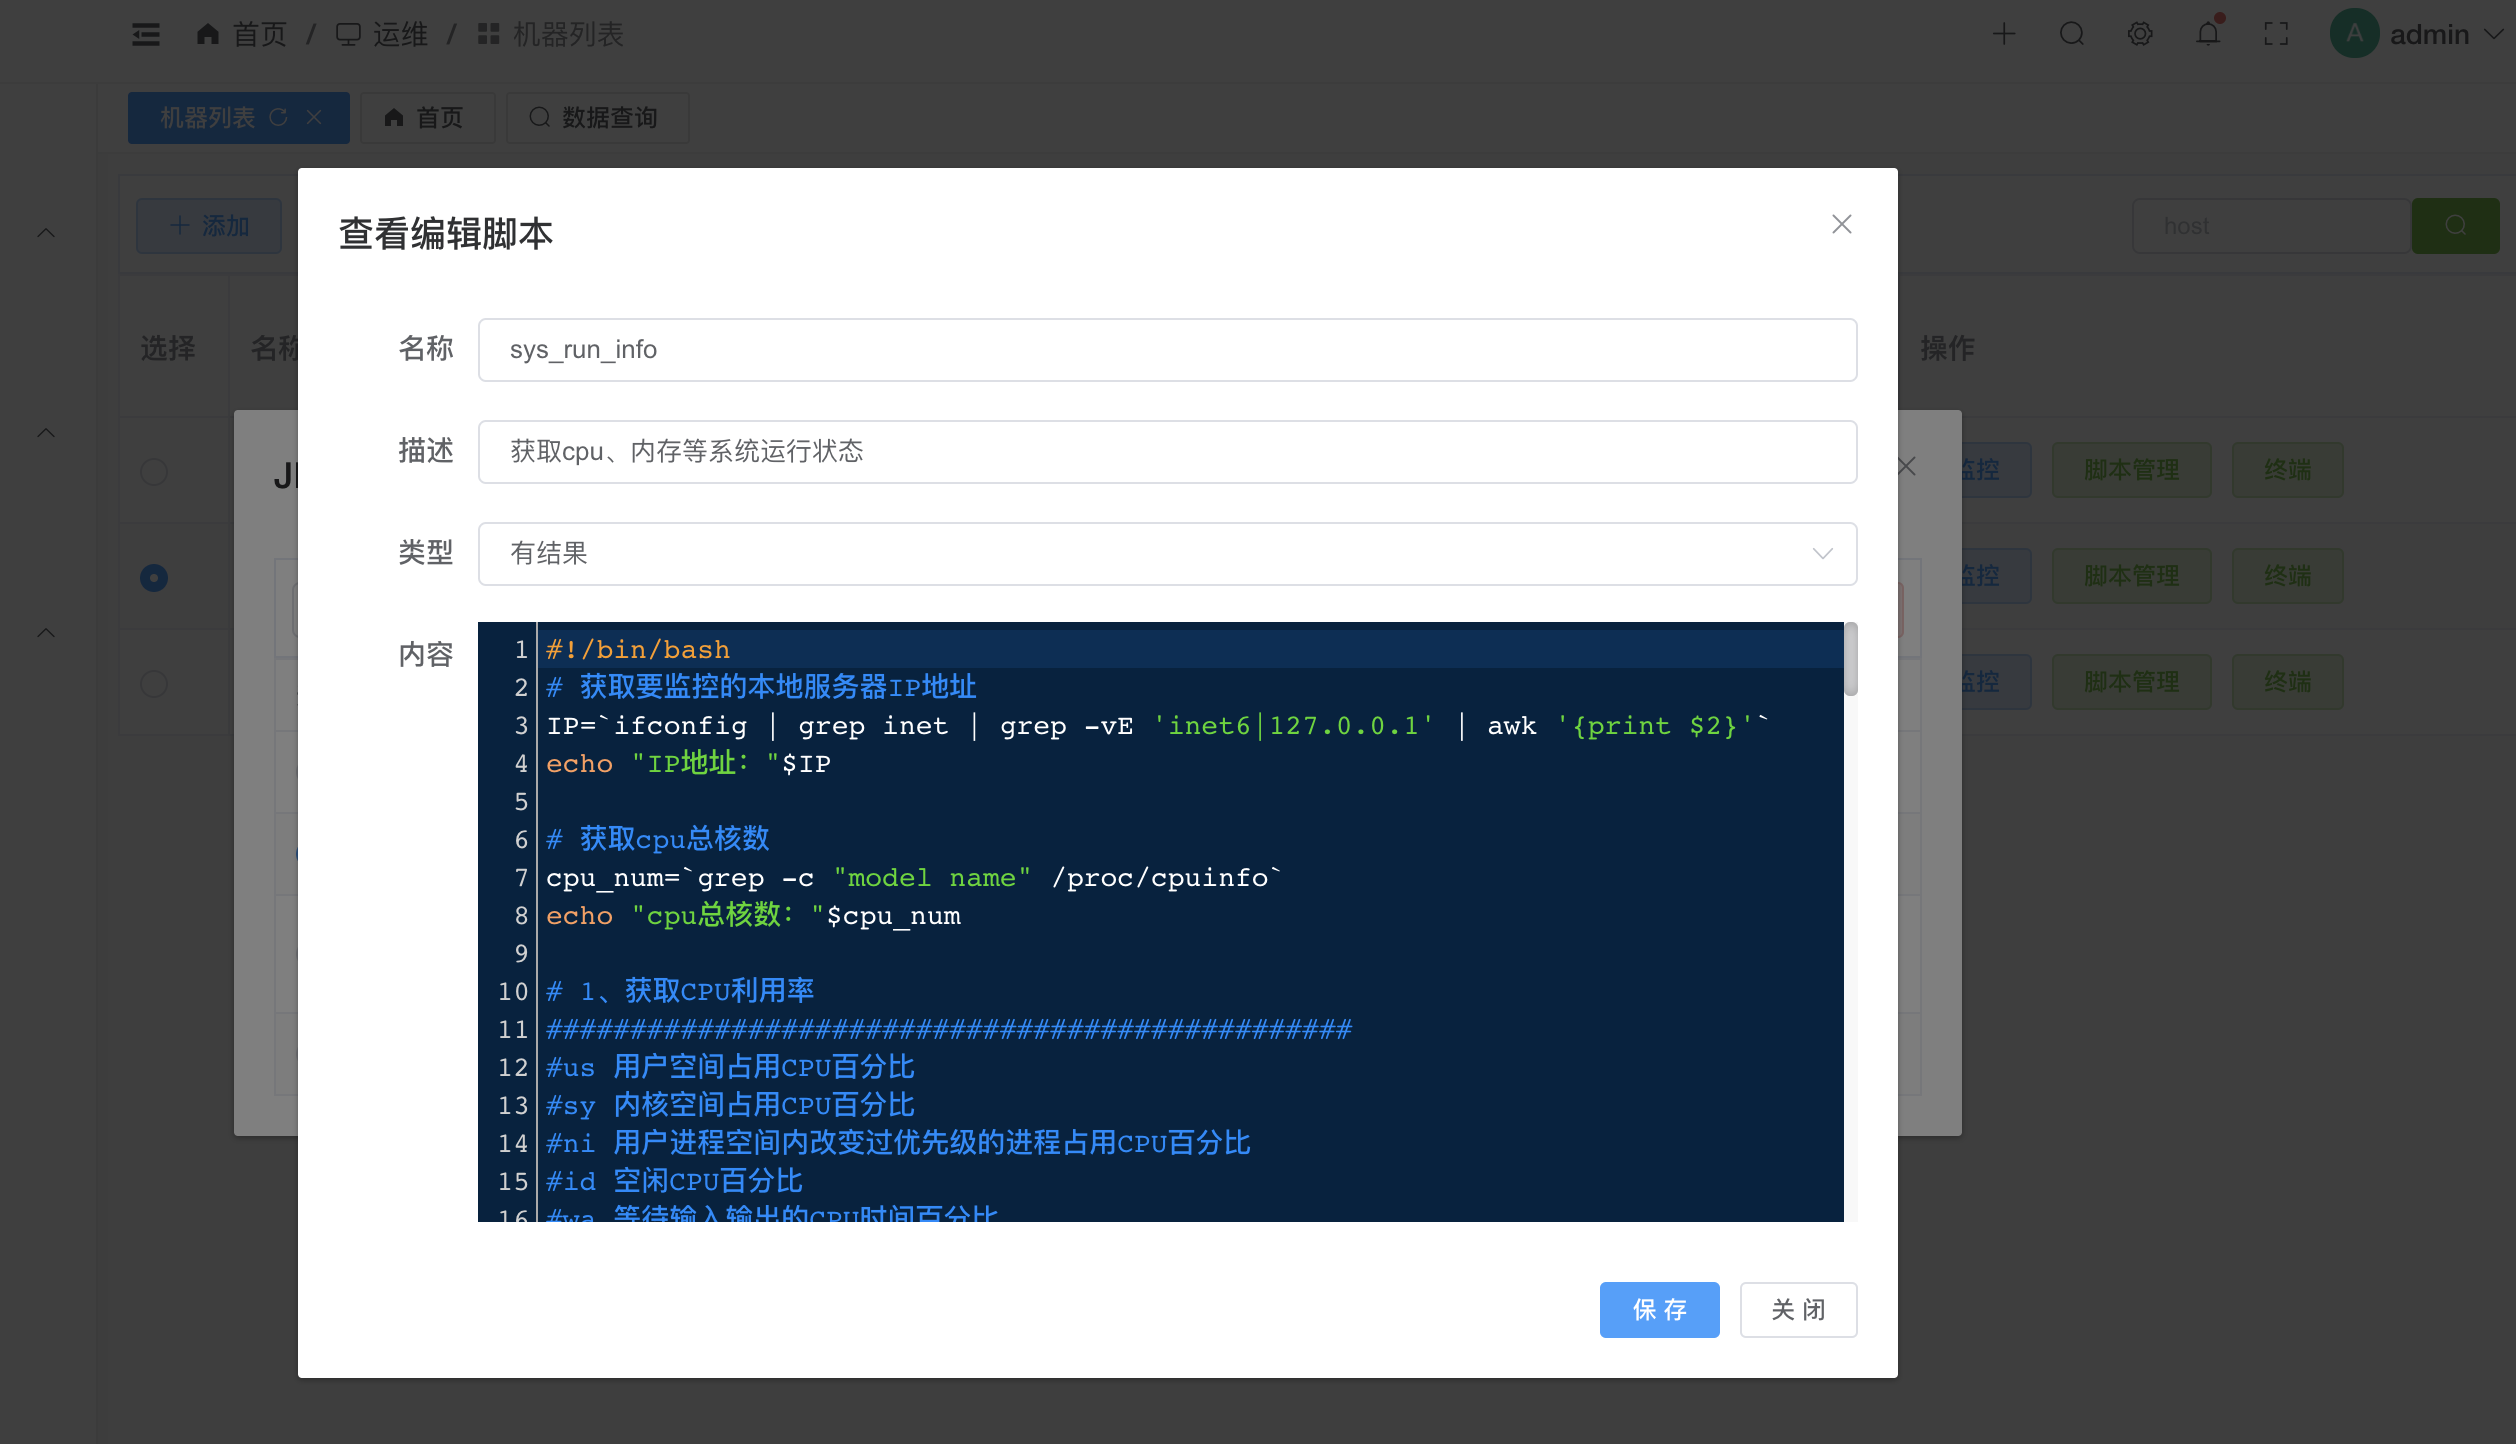
Task: Click the 关闭 button
Action: 1798,1310
